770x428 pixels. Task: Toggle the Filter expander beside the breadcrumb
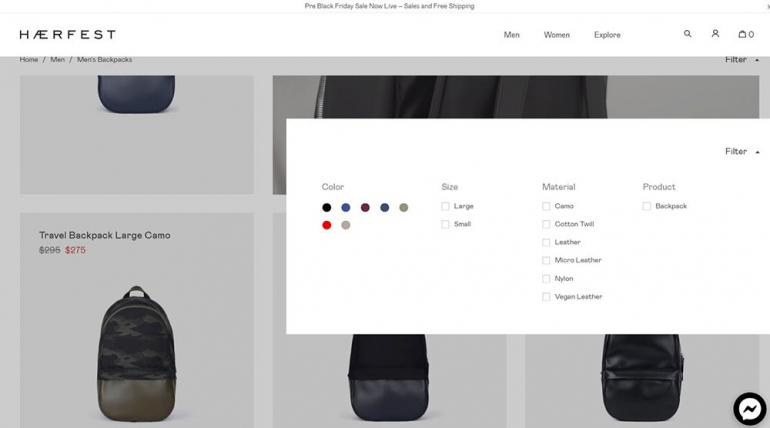(x=742, y=60)
